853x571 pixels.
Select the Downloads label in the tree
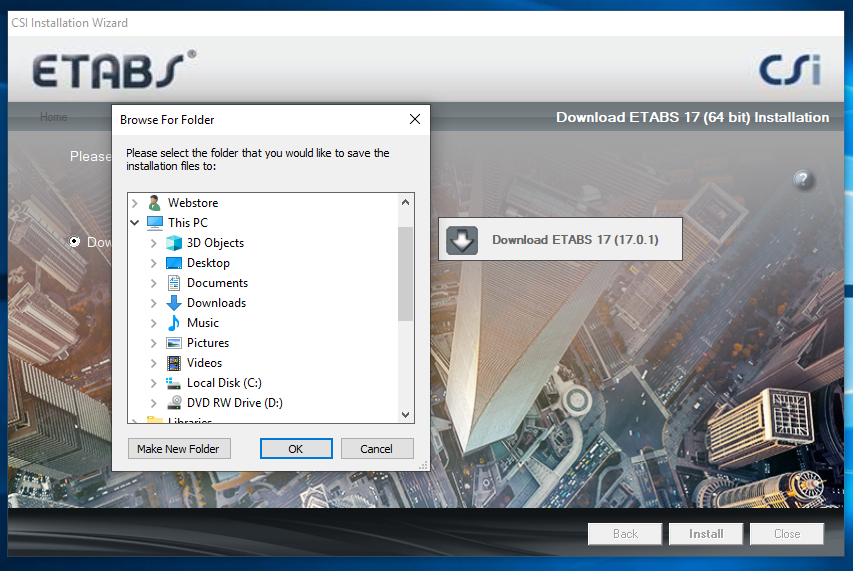pyautogui.click(x=217, y=303)
